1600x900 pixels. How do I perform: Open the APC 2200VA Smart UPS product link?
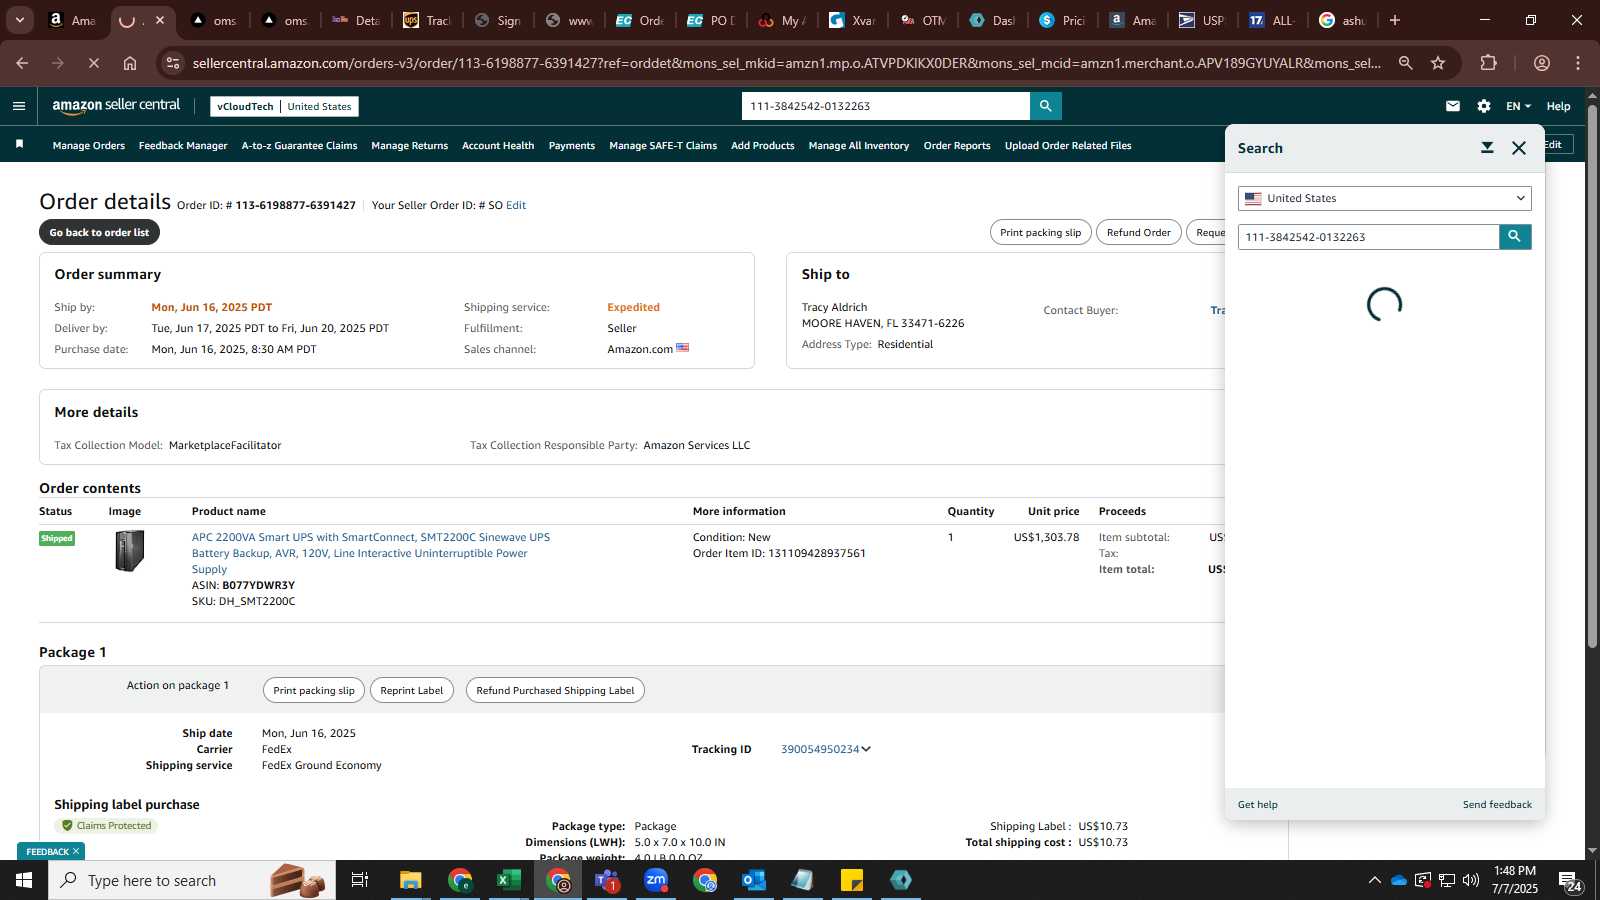[371, 553]
